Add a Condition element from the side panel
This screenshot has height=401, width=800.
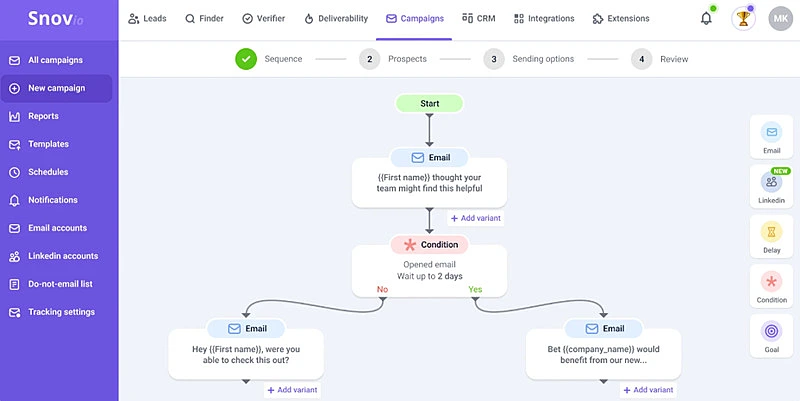pyautogui.click(x=771, y=286)
